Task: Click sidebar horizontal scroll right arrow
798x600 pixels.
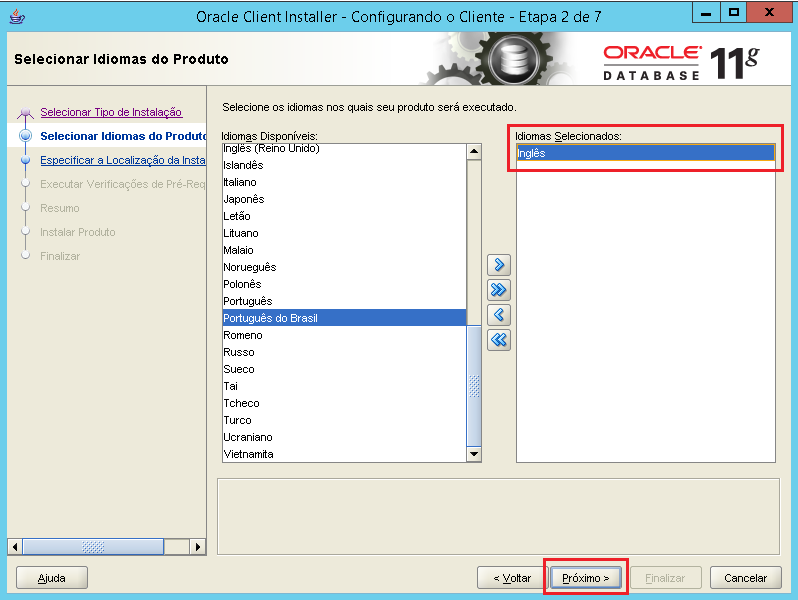Action: 198,547
